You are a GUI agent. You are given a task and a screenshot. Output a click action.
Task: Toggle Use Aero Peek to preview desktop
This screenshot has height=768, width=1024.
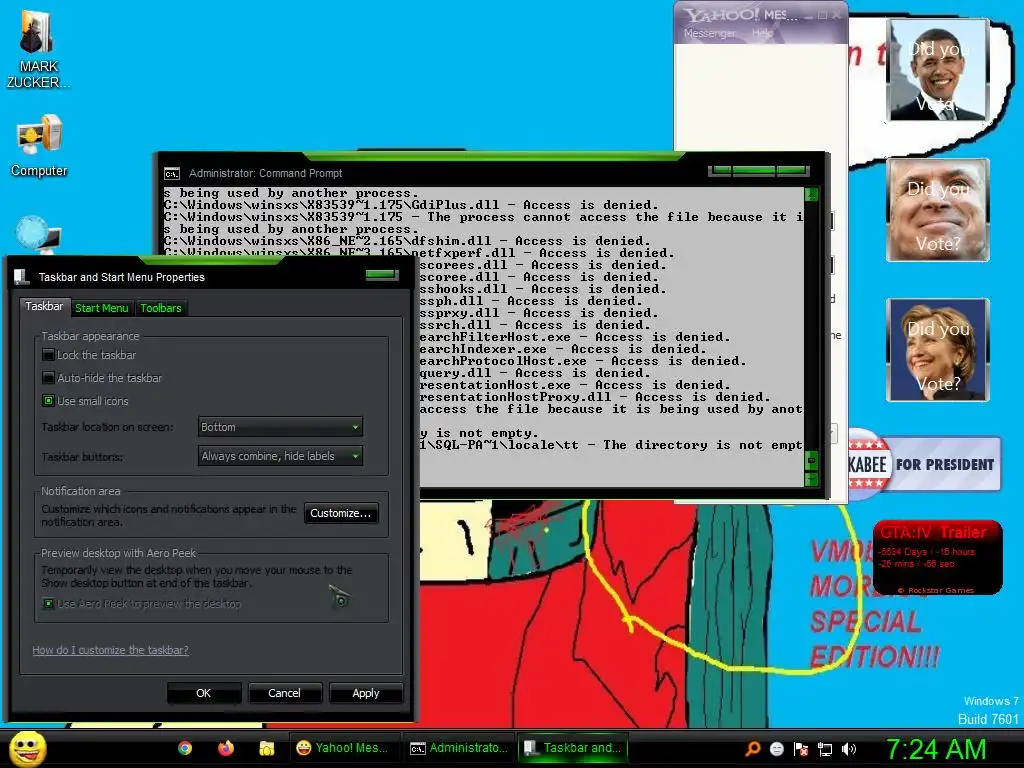48,604
